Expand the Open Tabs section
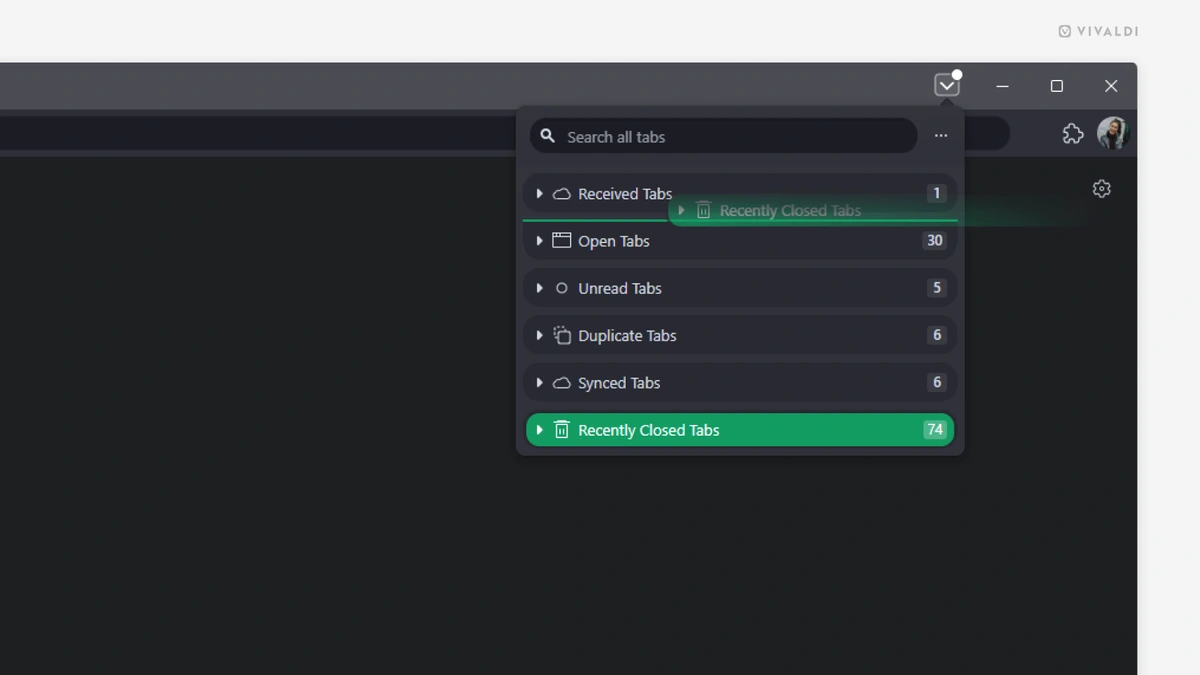Screen dimensions: 1200x675 541,240
